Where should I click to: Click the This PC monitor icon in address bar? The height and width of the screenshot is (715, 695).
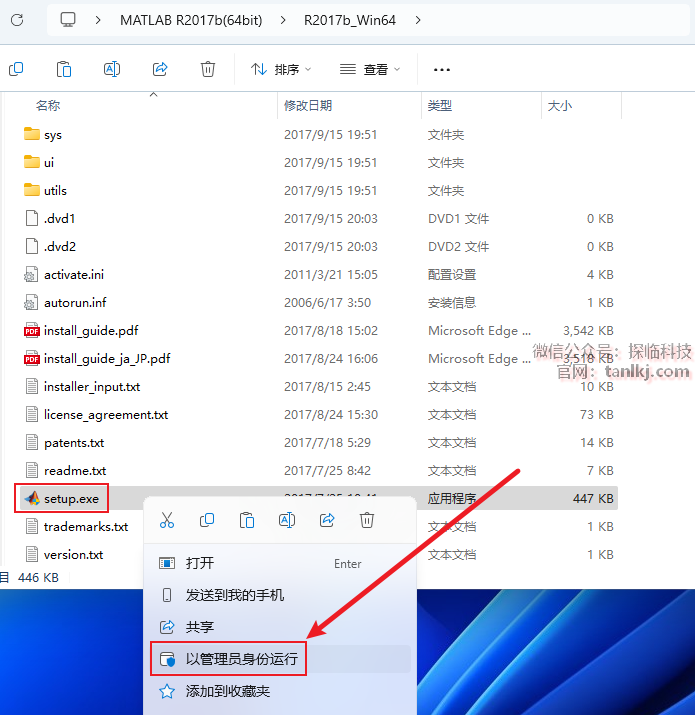click(68, 20)
